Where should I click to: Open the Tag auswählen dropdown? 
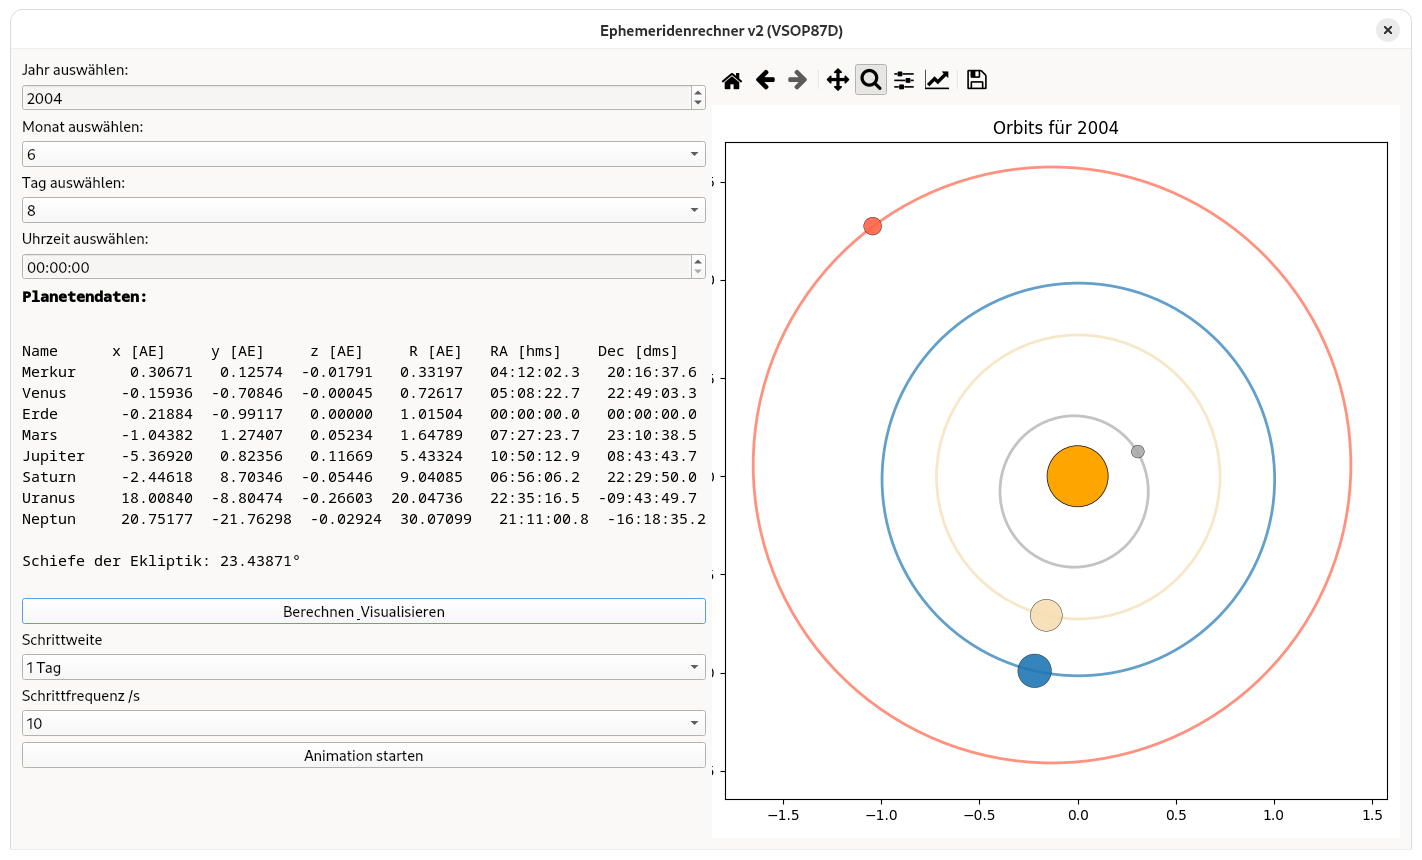(364, 210)
